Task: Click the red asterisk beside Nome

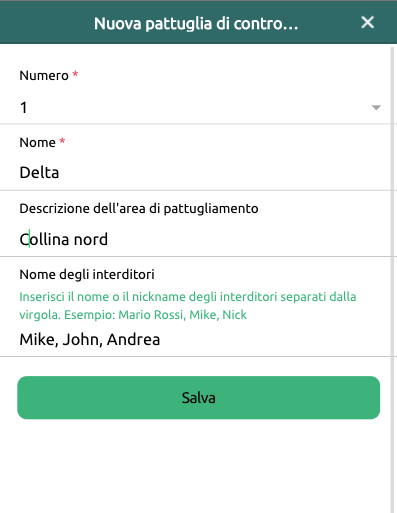Action: click(62, 140)
